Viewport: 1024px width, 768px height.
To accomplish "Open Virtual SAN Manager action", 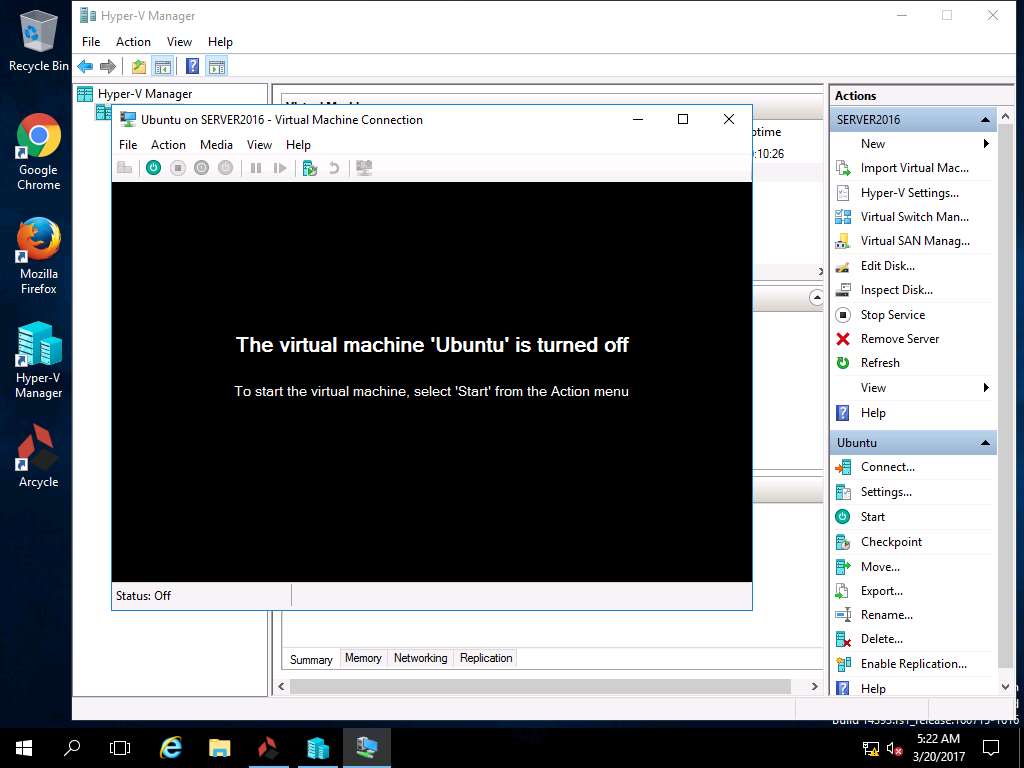I will pyautogui.click(x=914, y=241).
